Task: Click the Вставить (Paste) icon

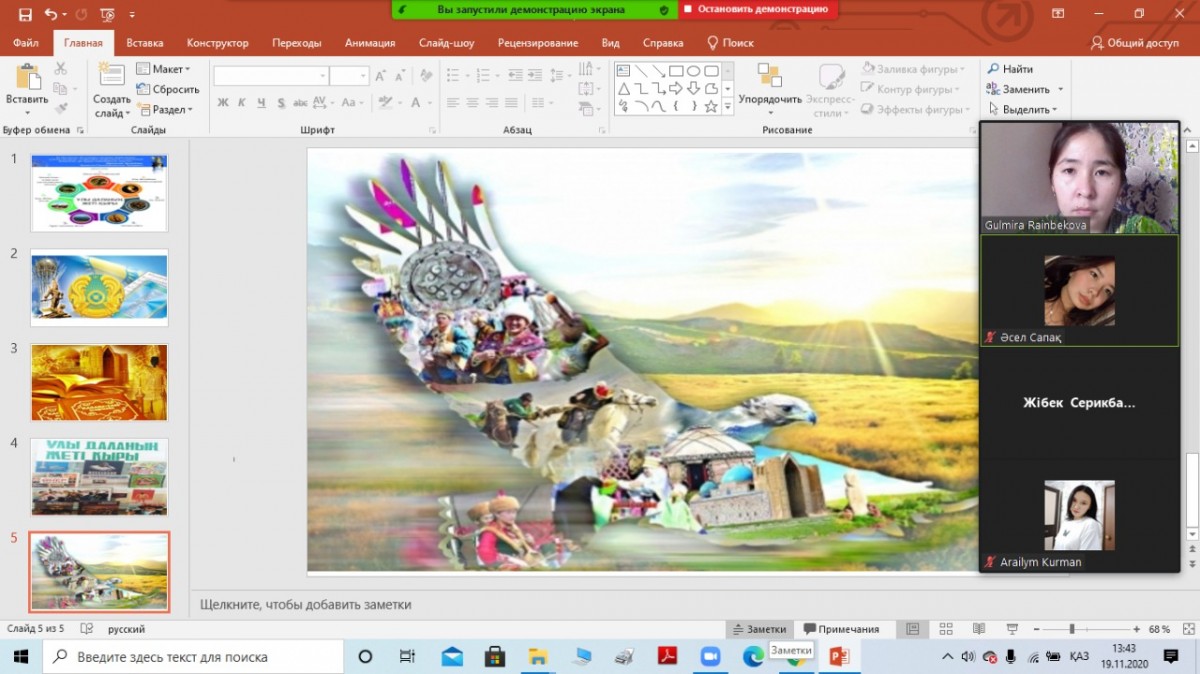Action: click(27, 78)
